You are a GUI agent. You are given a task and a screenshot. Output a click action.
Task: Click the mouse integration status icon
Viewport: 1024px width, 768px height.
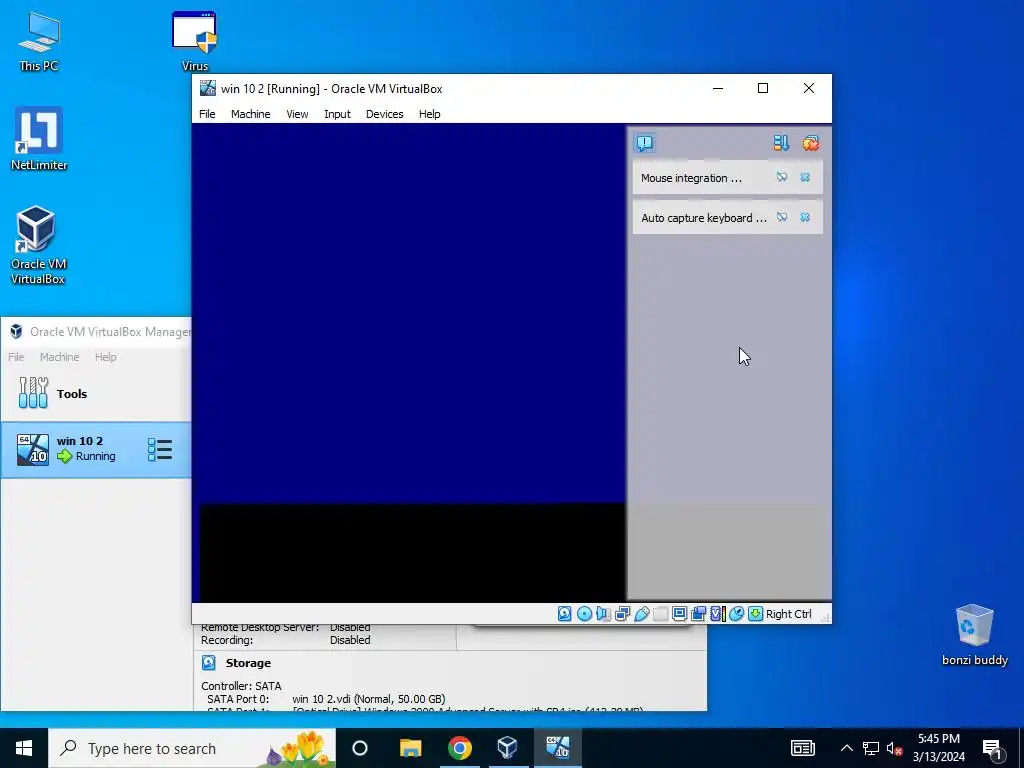point(736,614)
